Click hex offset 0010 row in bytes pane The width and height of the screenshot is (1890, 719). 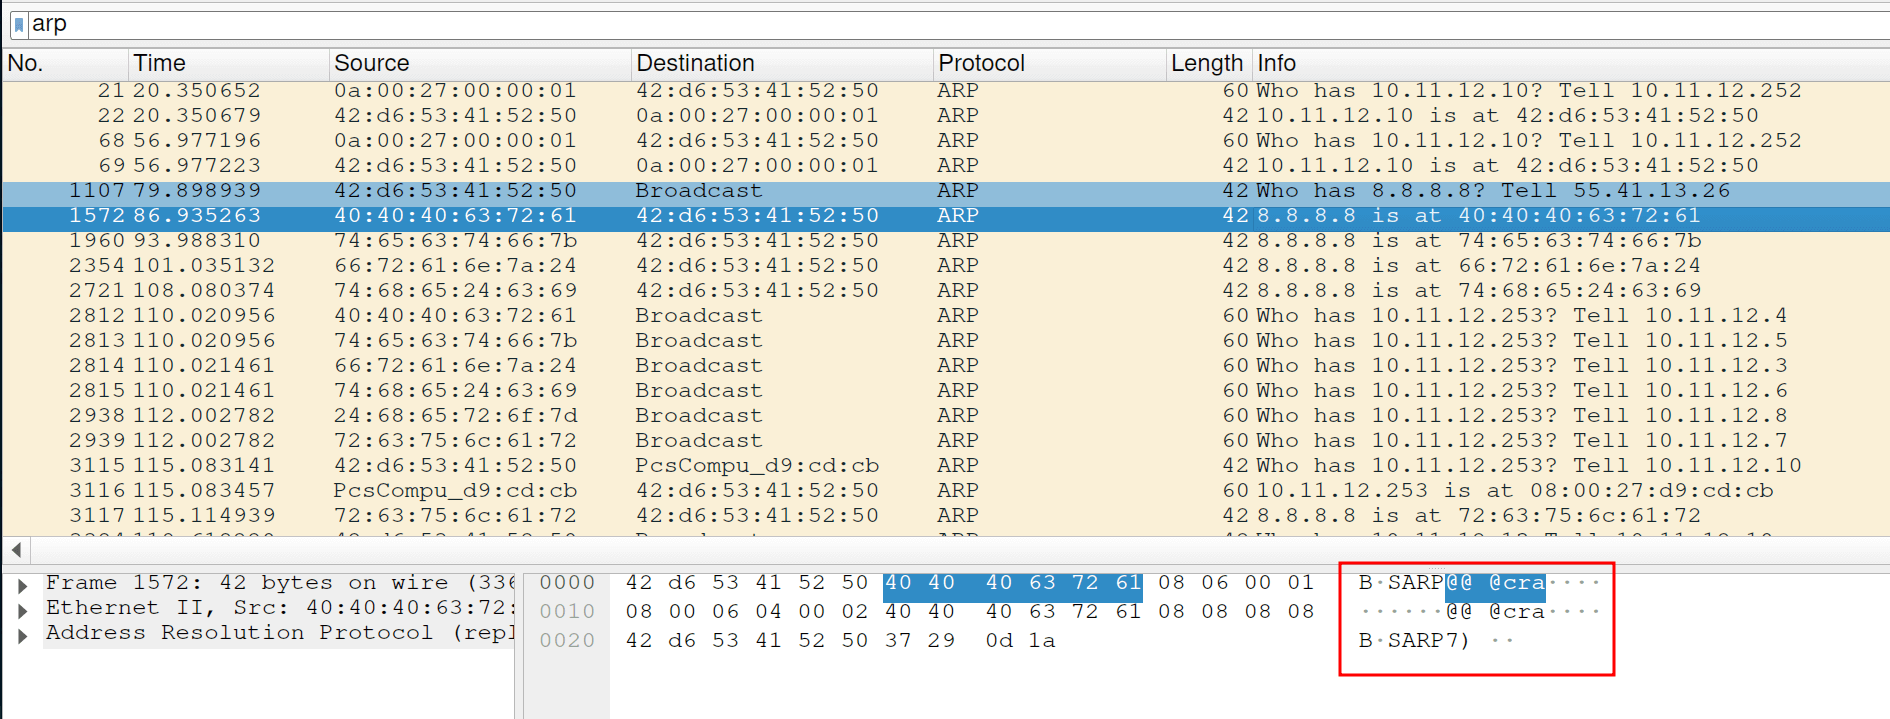pos(567,611)
